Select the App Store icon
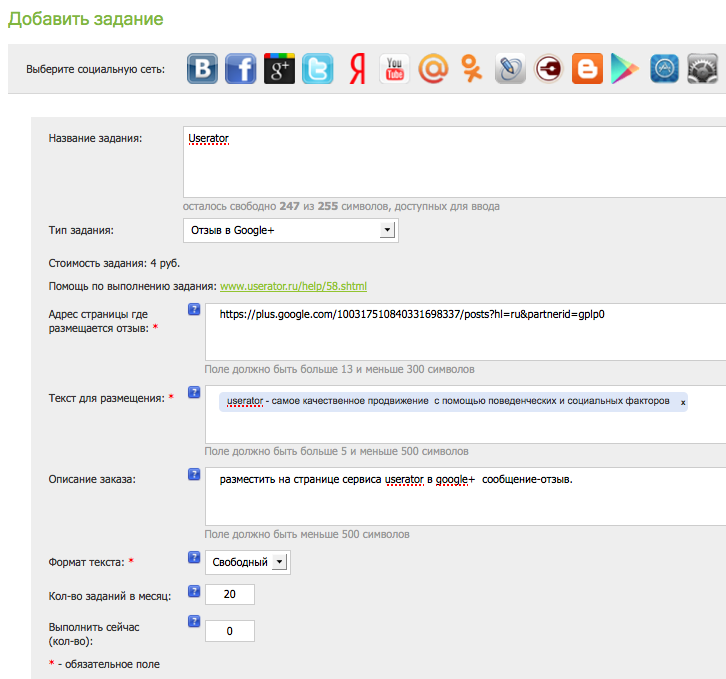The image size is (726, 679). point(664,69)
